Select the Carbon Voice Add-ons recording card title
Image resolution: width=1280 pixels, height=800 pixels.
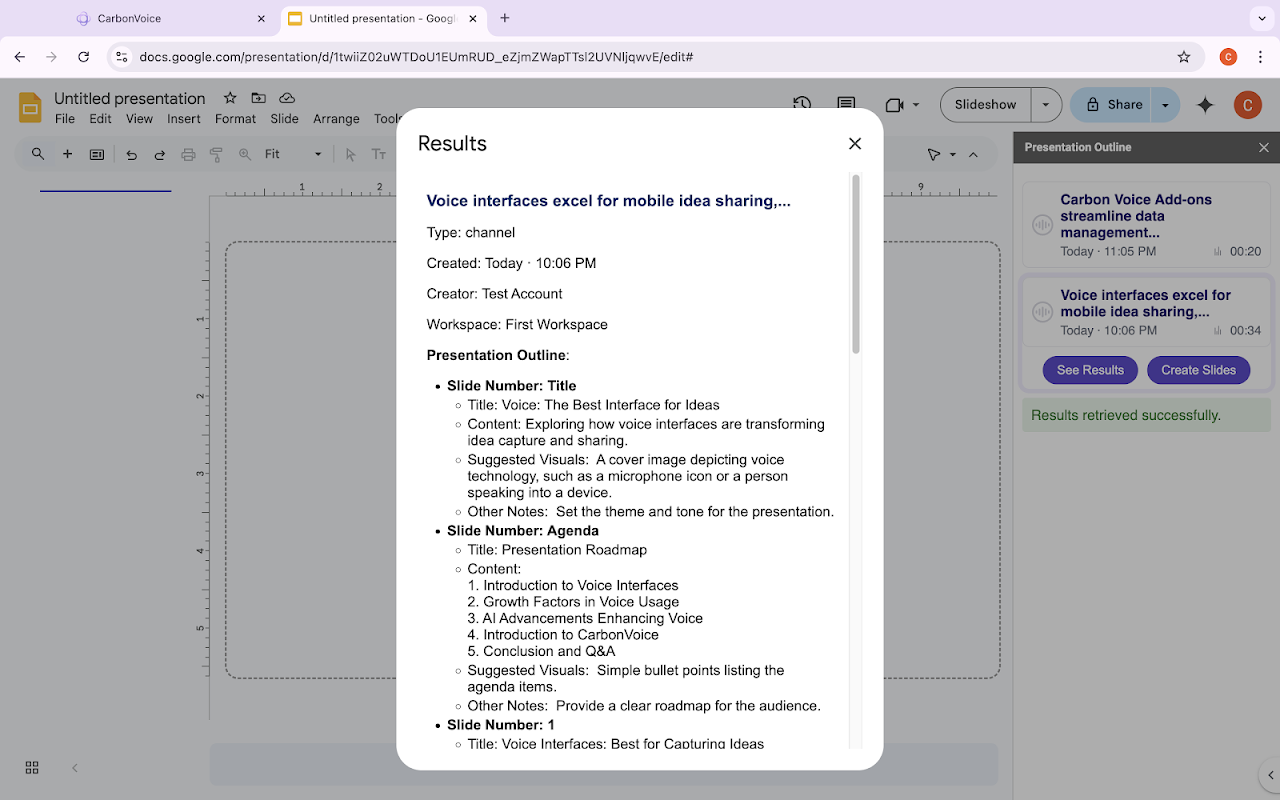point(1136,215)
